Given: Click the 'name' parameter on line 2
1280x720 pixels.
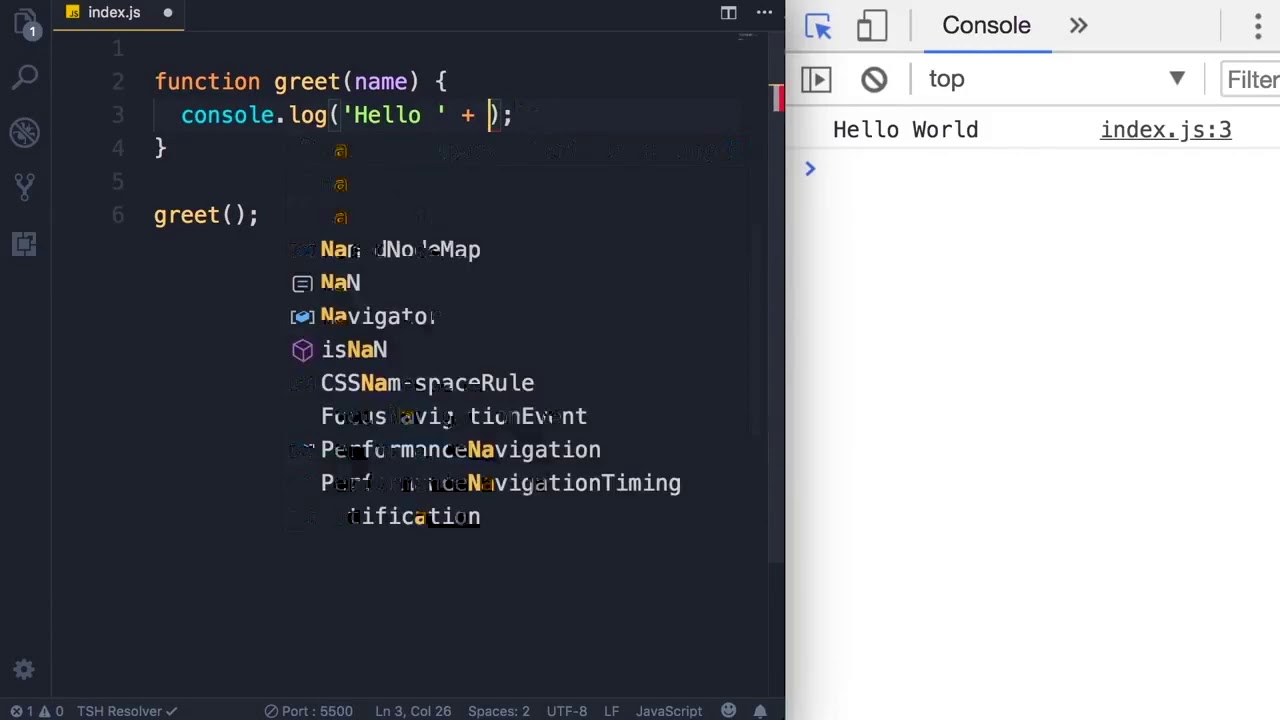Looking at the screenshot, I should (x=380, y=82).
